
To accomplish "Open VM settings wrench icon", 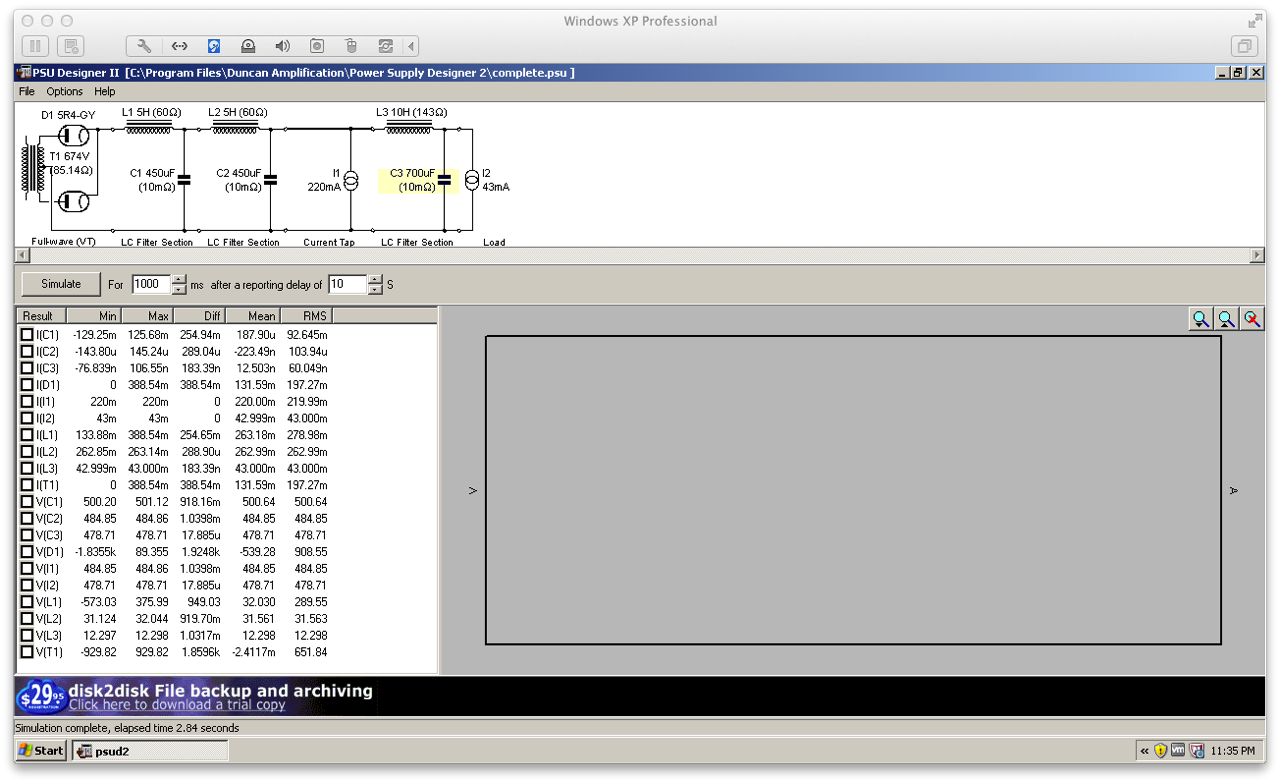I will coord(144,46).
